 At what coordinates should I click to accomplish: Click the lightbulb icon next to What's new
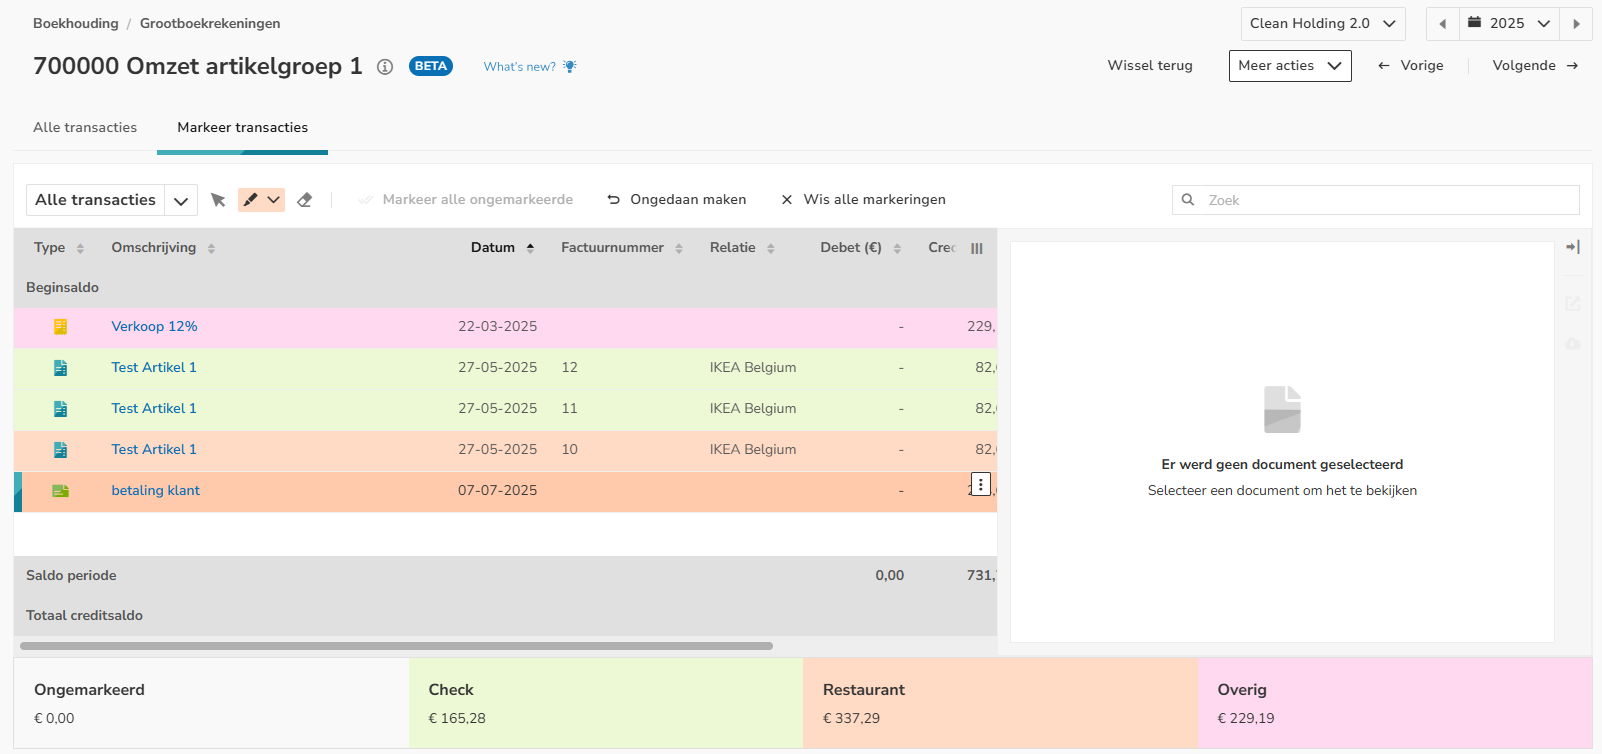pyautogui.click(x=570, y=67)
